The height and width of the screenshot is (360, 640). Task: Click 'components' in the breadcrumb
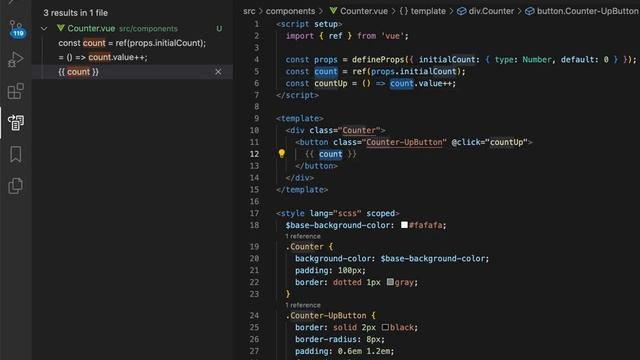tap(290, 11)
